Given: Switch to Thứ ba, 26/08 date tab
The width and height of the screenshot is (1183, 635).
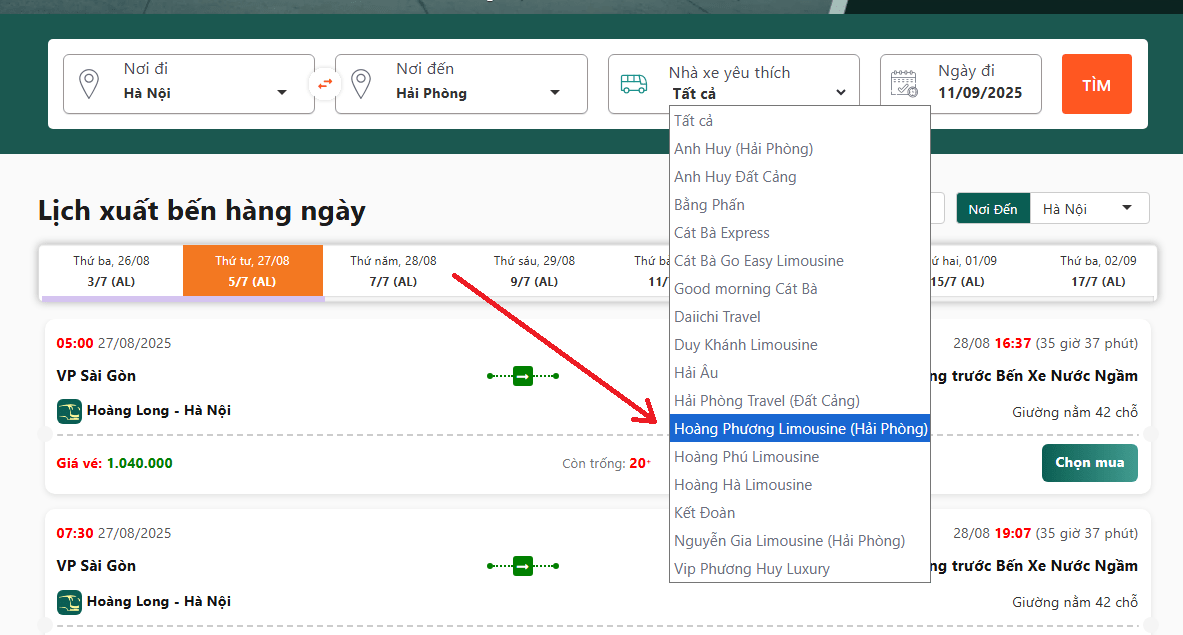Looking at the screenshot, I should tap(111, 271).
